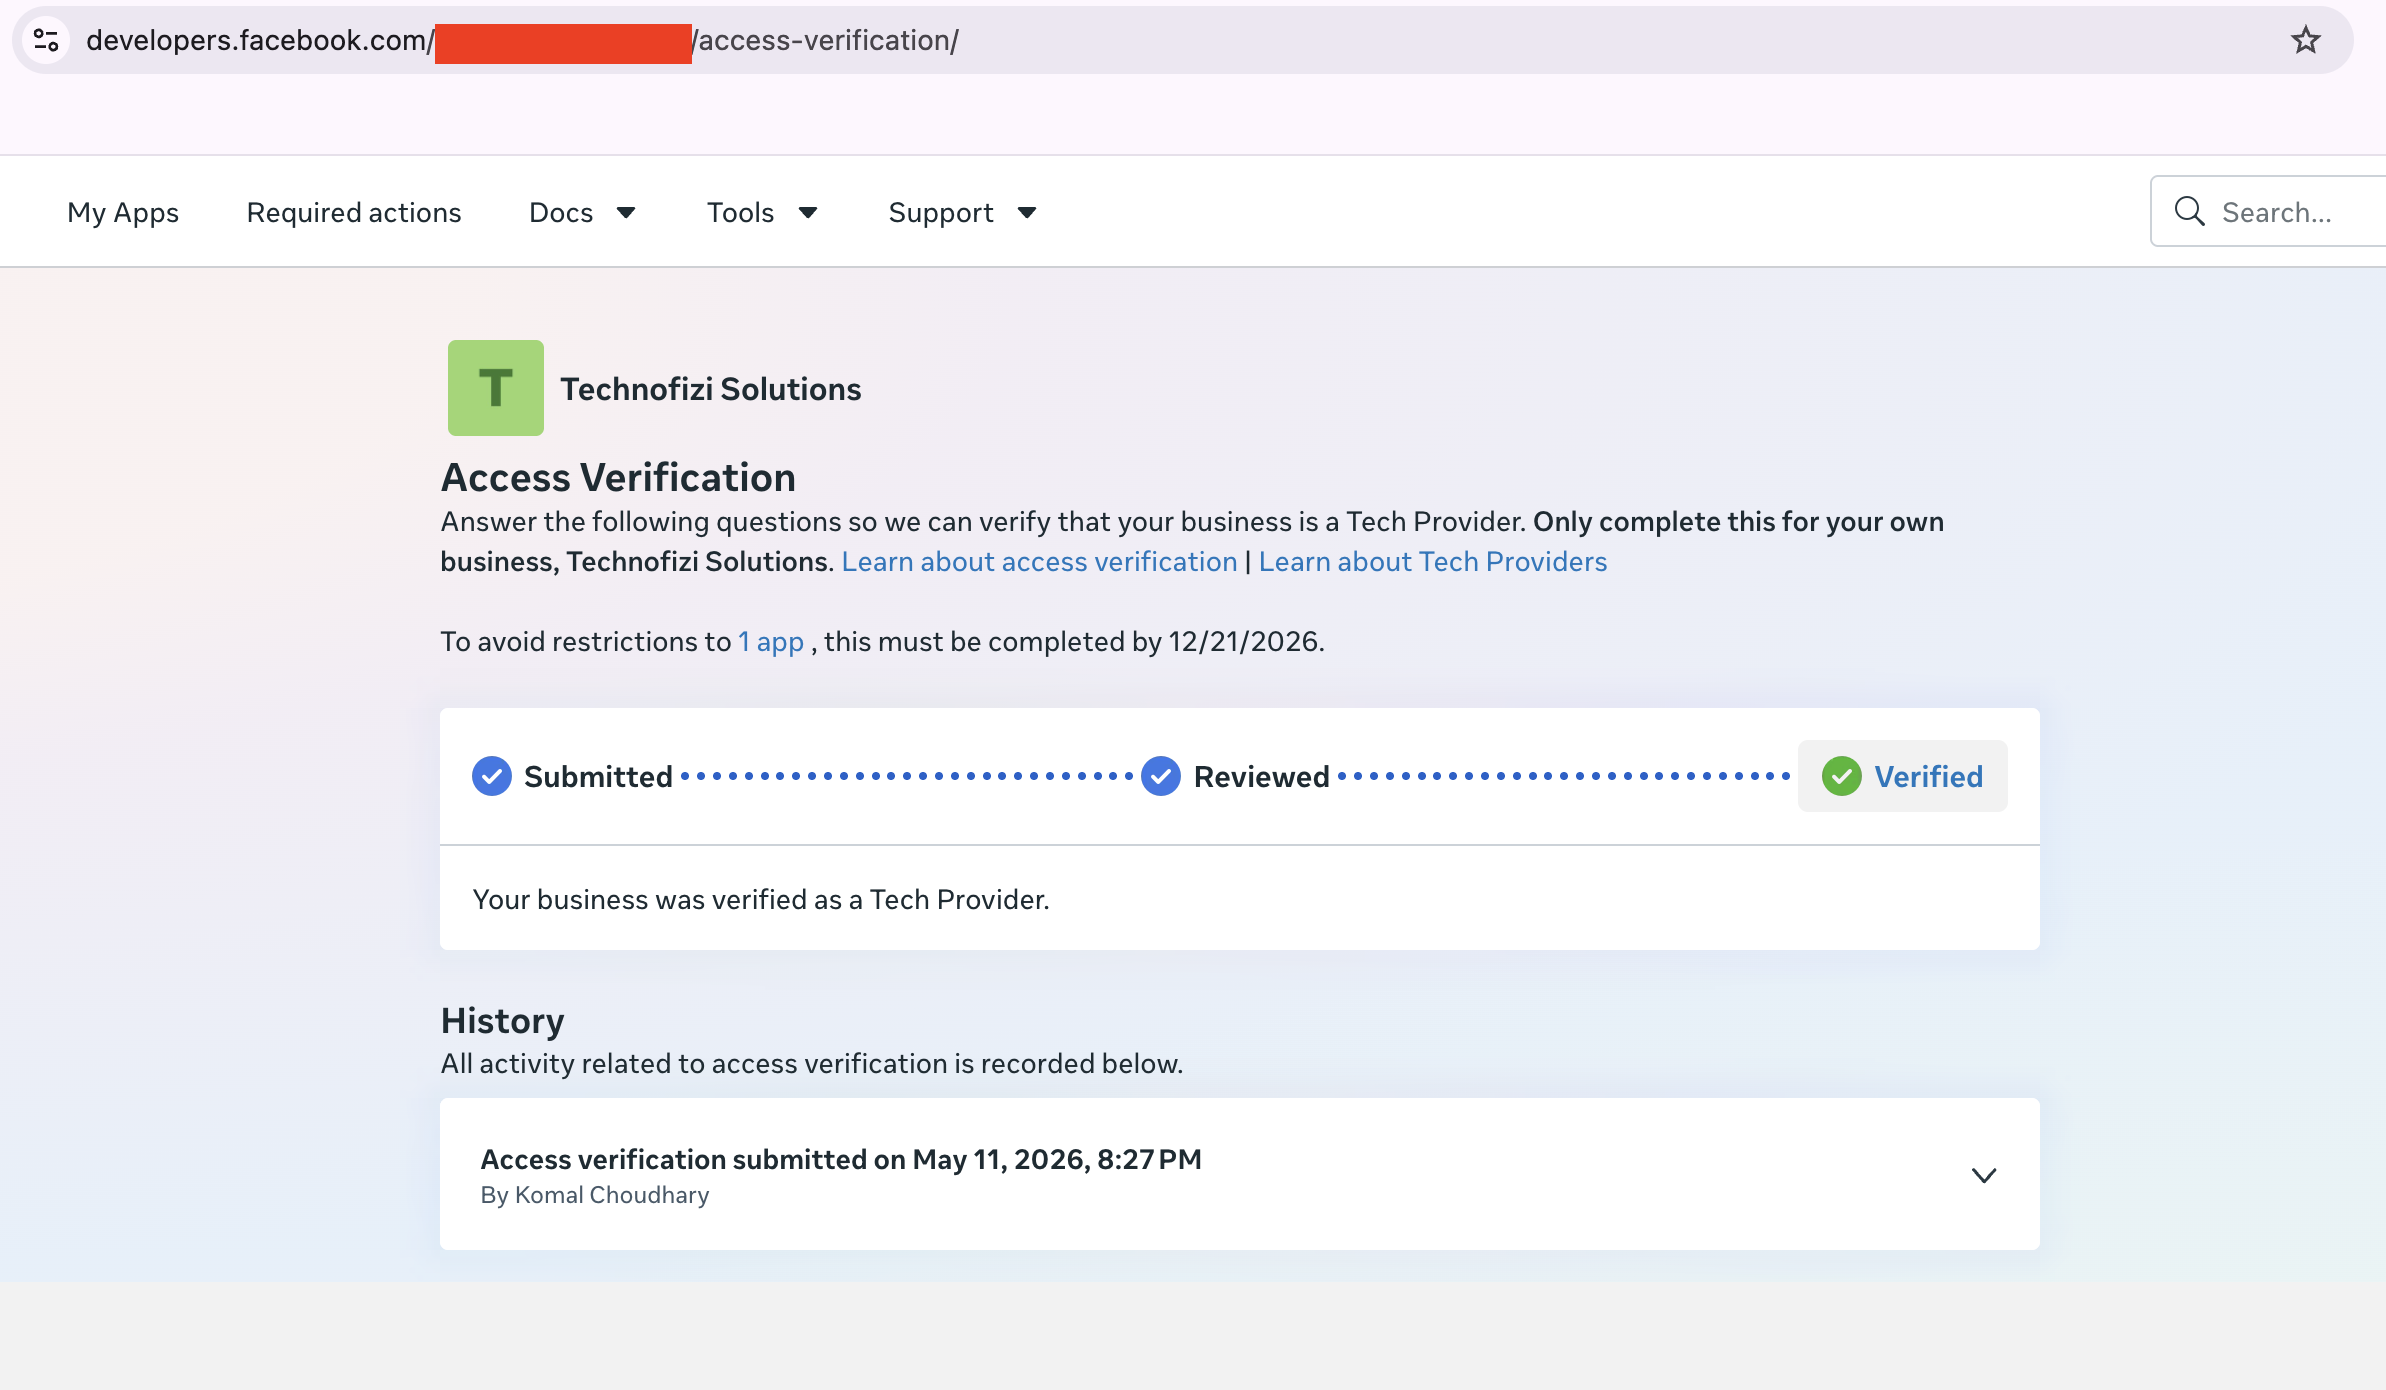Screen dimensions: 2386x1390
Task: Open Required actions page
Action: [x=354, y=212]
